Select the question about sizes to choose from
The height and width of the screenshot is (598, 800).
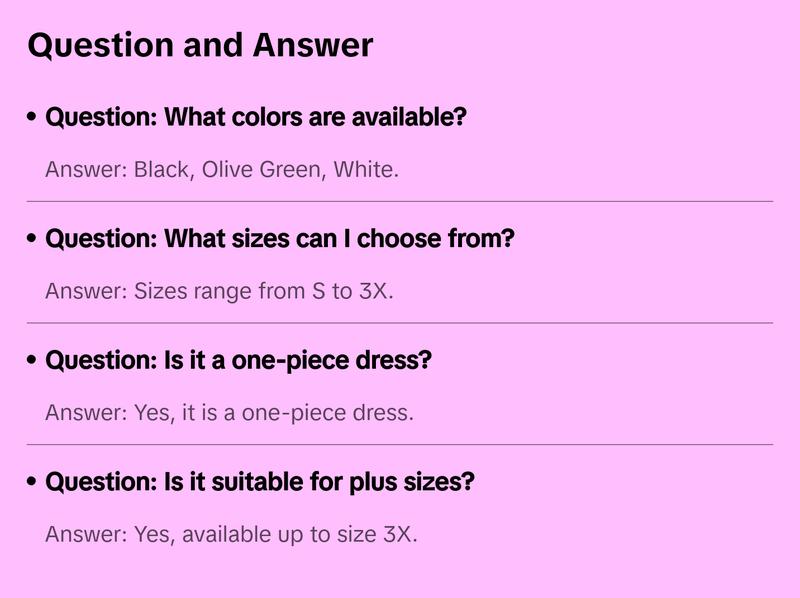tap(280, 240)
